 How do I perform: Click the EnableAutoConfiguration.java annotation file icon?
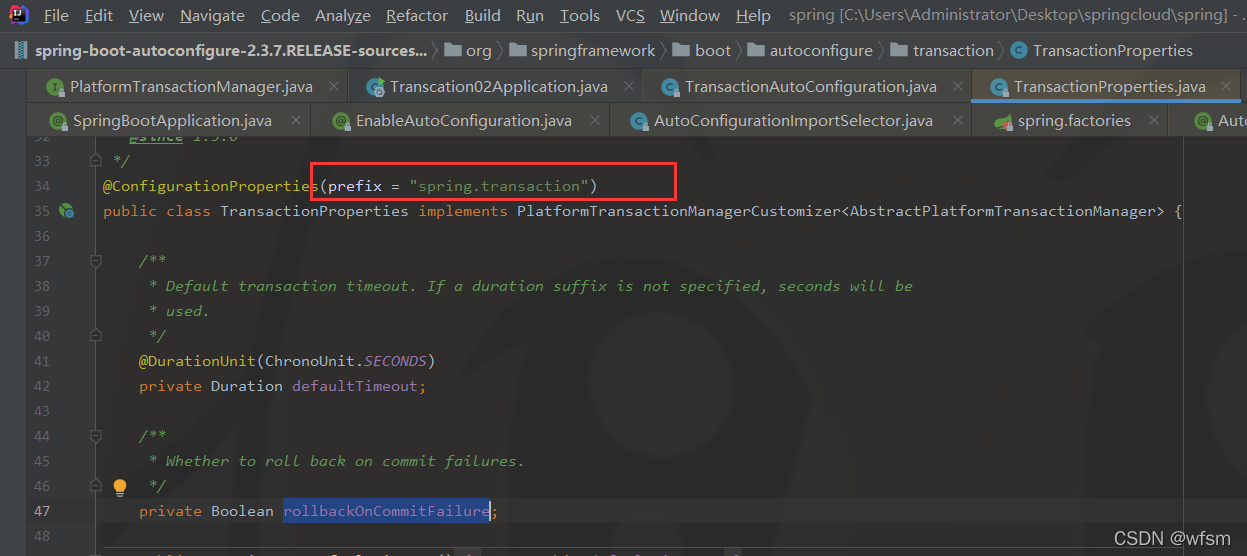click(341, 121)
